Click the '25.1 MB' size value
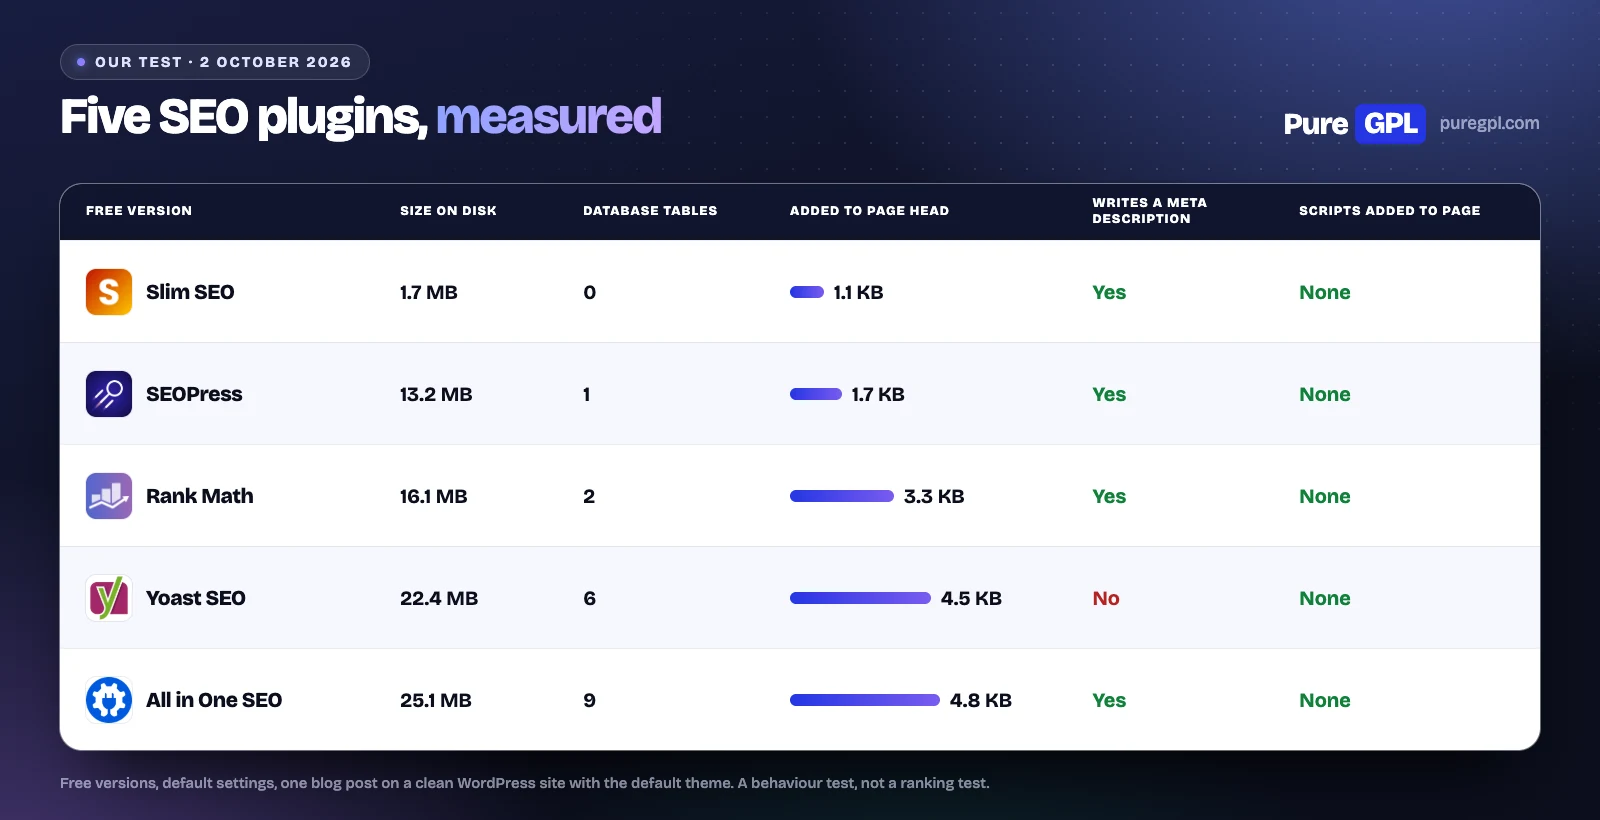 coord(435,700)
